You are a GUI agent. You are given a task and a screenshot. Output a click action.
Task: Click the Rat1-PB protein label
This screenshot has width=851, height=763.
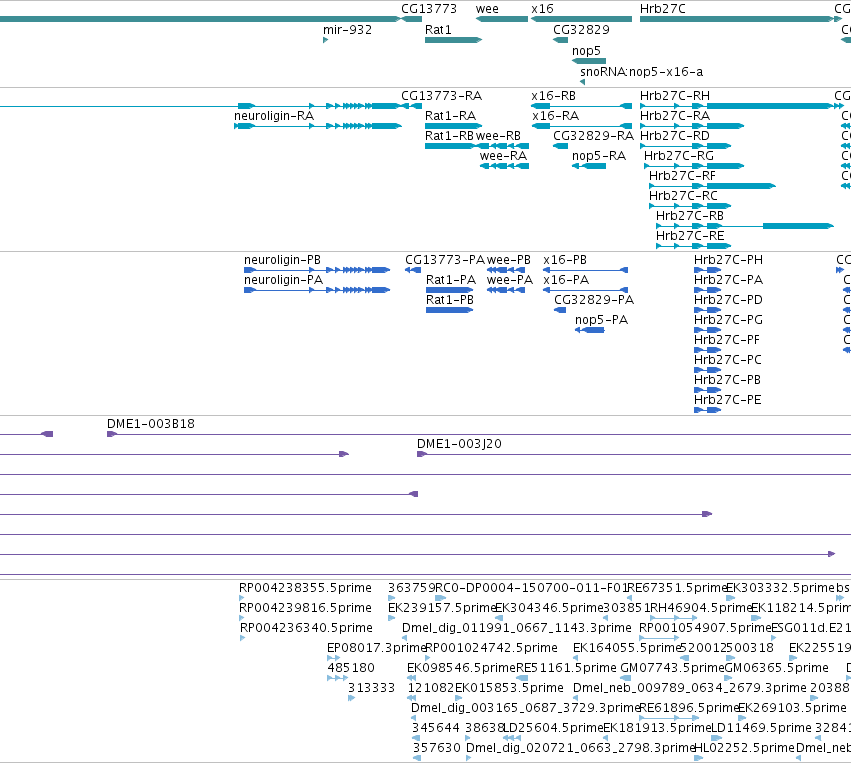pyautogui.click(x=450, y=300)
